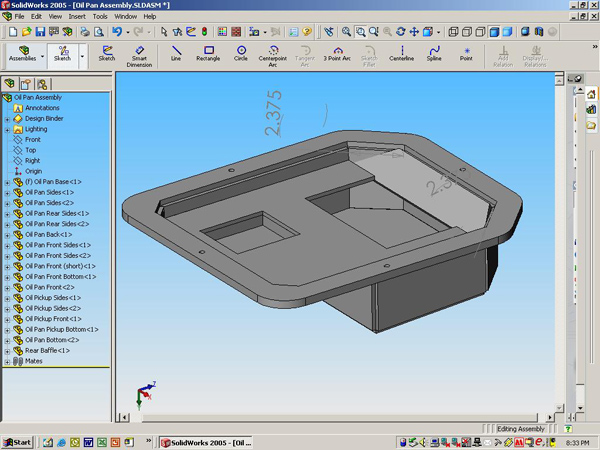Click the Point sketch tool
This screenshot has width=600, height=450.
click(466, 53)
